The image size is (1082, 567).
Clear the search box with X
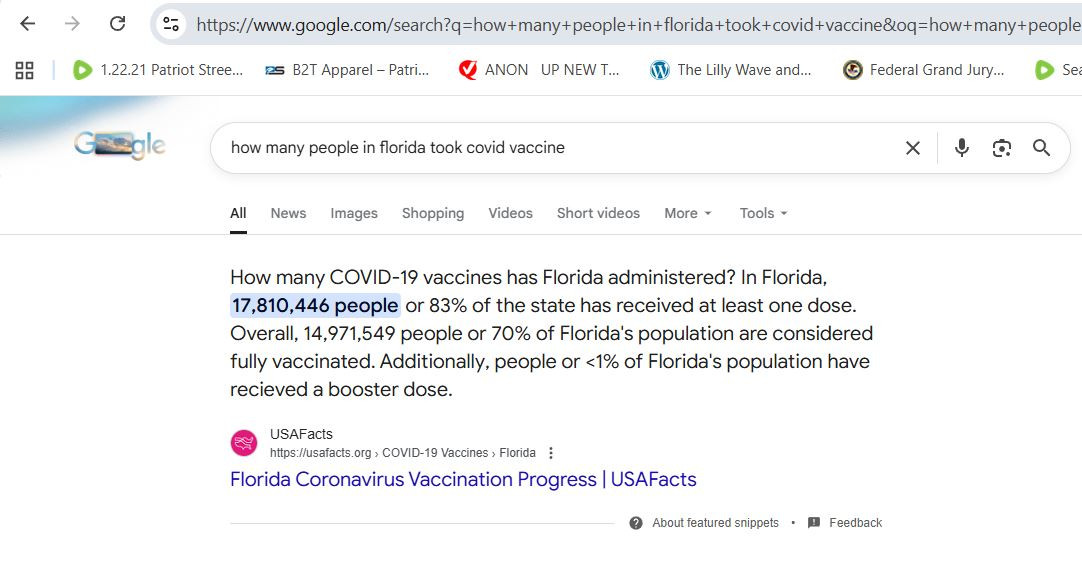[x=912, y=148]
